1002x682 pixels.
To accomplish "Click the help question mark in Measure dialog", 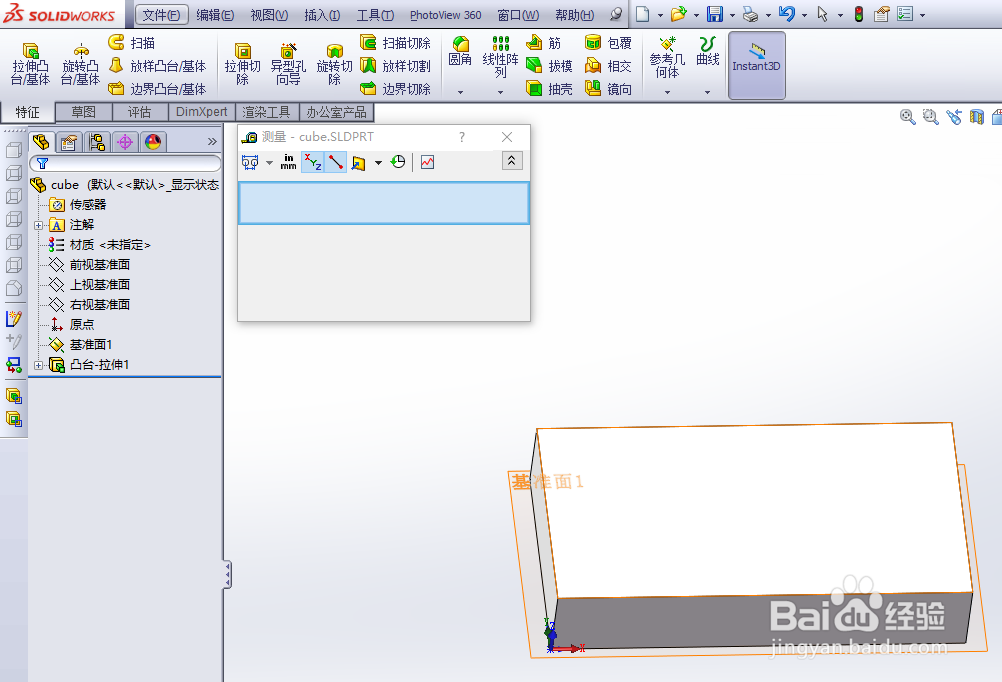I will coord(462,137).
